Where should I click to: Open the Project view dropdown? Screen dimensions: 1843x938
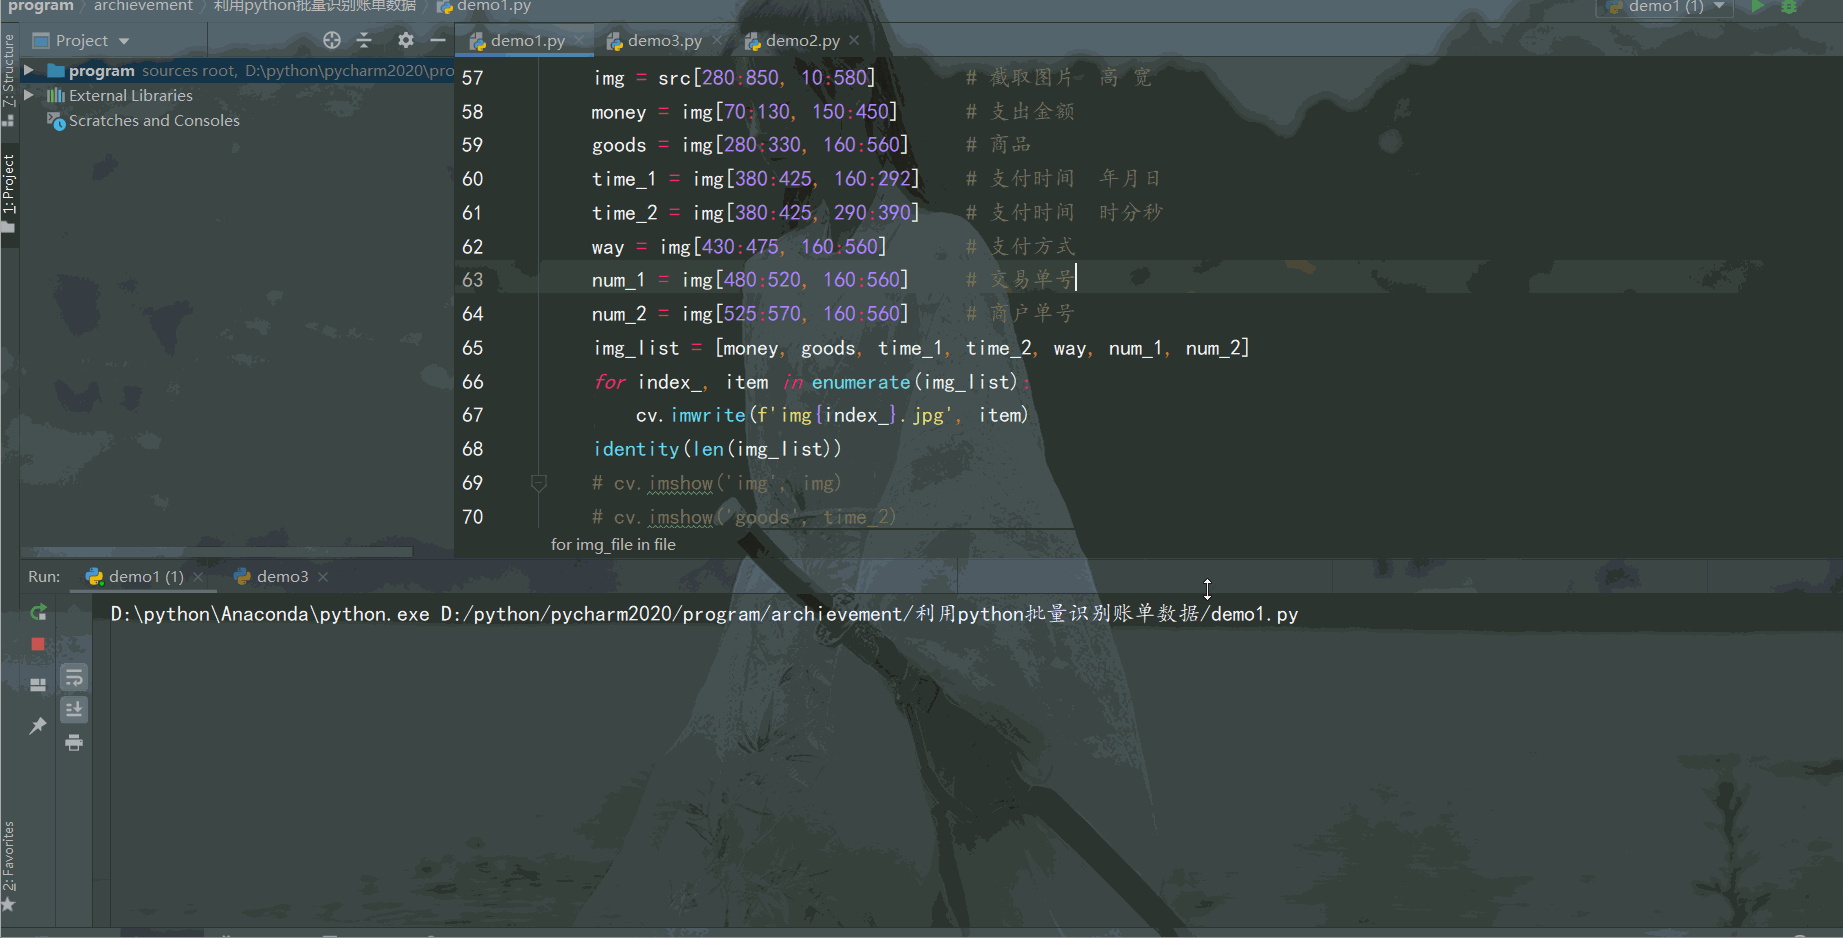point(82,41)
